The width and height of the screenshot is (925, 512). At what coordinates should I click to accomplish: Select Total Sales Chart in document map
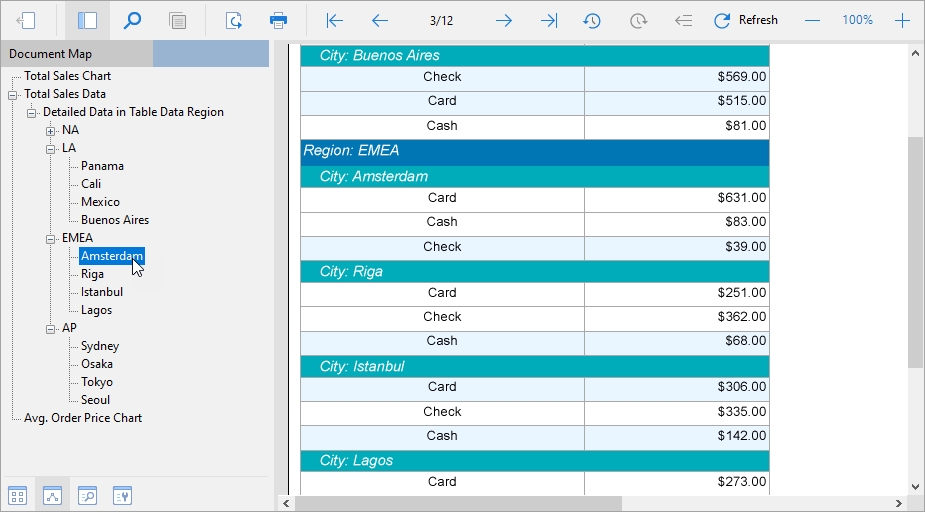pyautogui.click(x=67, y=76)
